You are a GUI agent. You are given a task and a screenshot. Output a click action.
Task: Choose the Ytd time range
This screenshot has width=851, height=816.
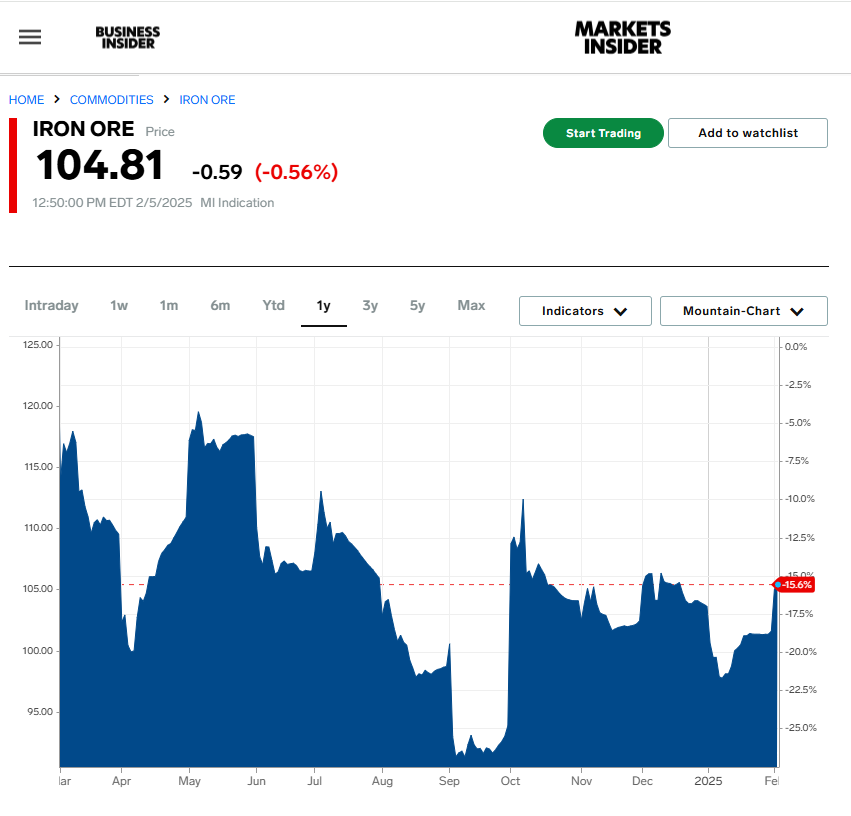[273, 306]
